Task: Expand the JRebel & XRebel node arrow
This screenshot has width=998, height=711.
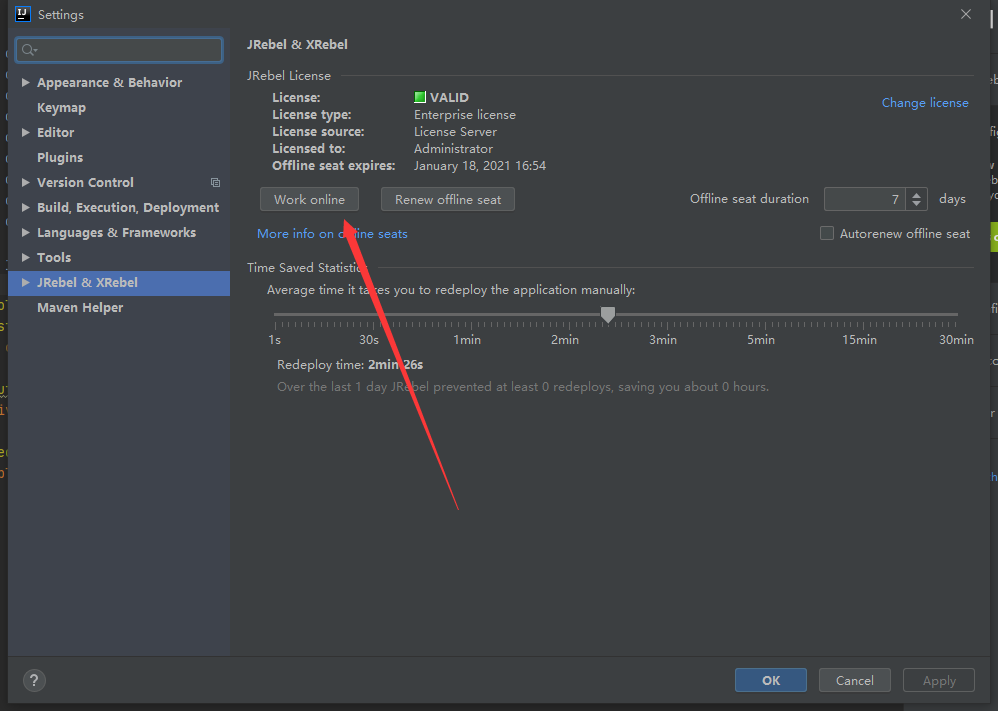Action: point(25,283)
